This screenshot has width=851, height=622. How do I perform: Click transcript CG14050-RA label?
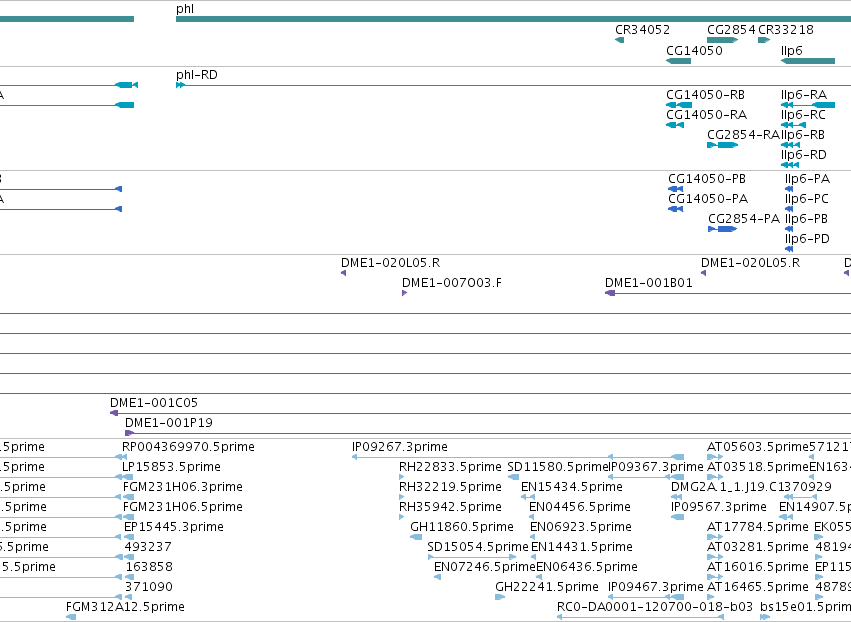point(707,115)
